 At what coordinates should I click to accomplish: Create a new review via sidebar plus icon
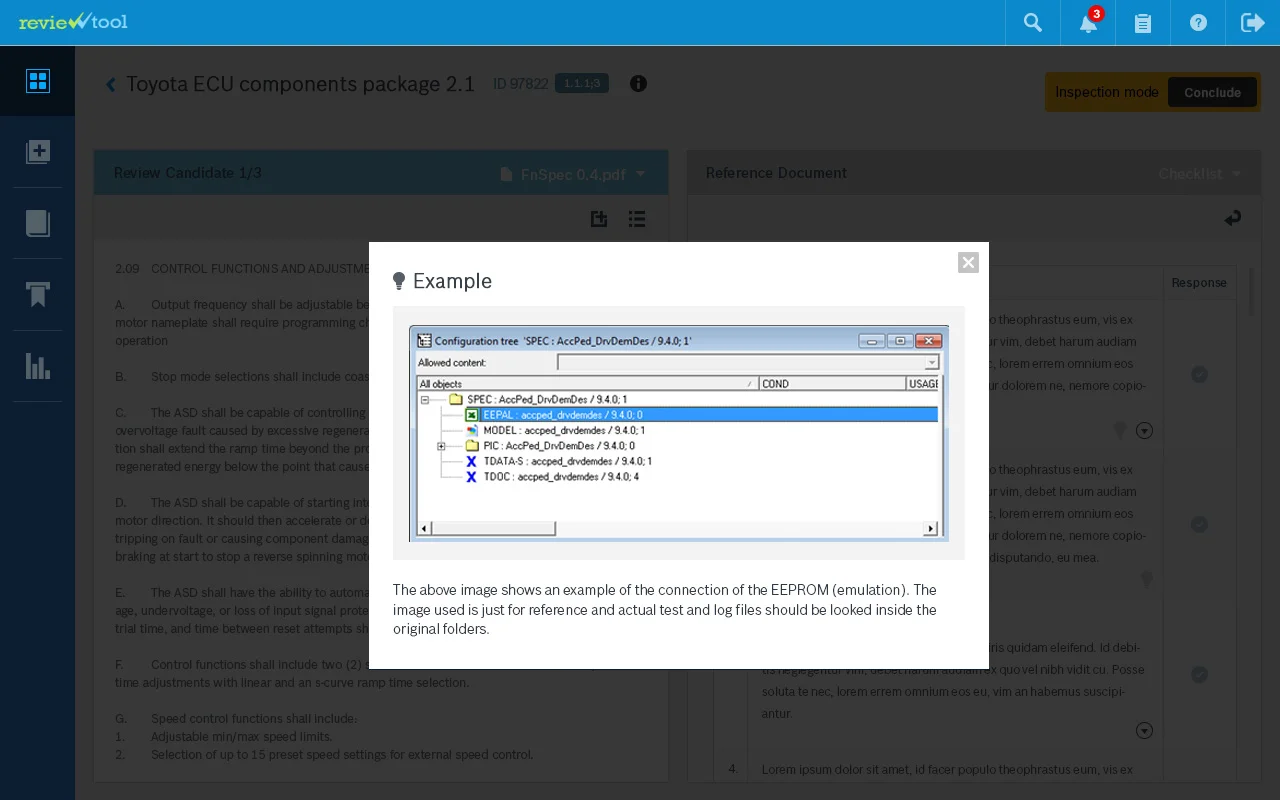point(37,152)
